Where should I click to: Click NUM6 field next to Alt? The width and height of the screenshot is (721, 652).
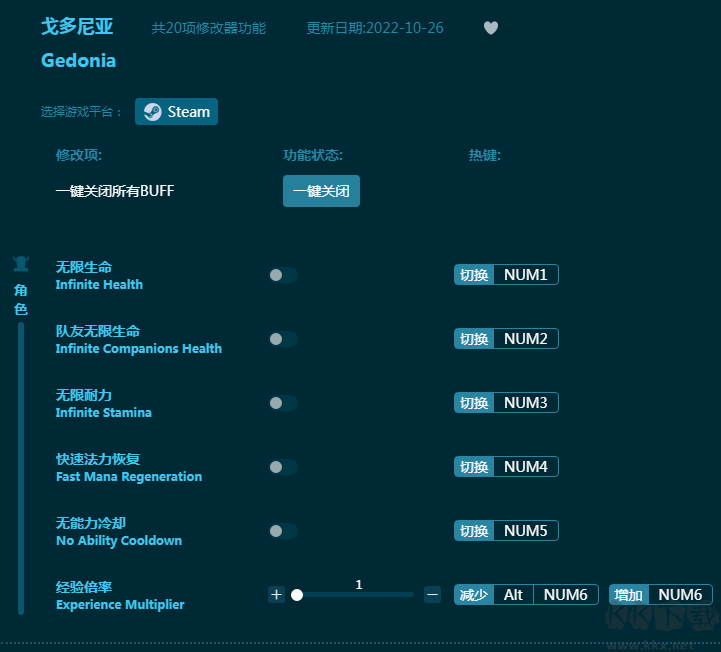[566, 595]
